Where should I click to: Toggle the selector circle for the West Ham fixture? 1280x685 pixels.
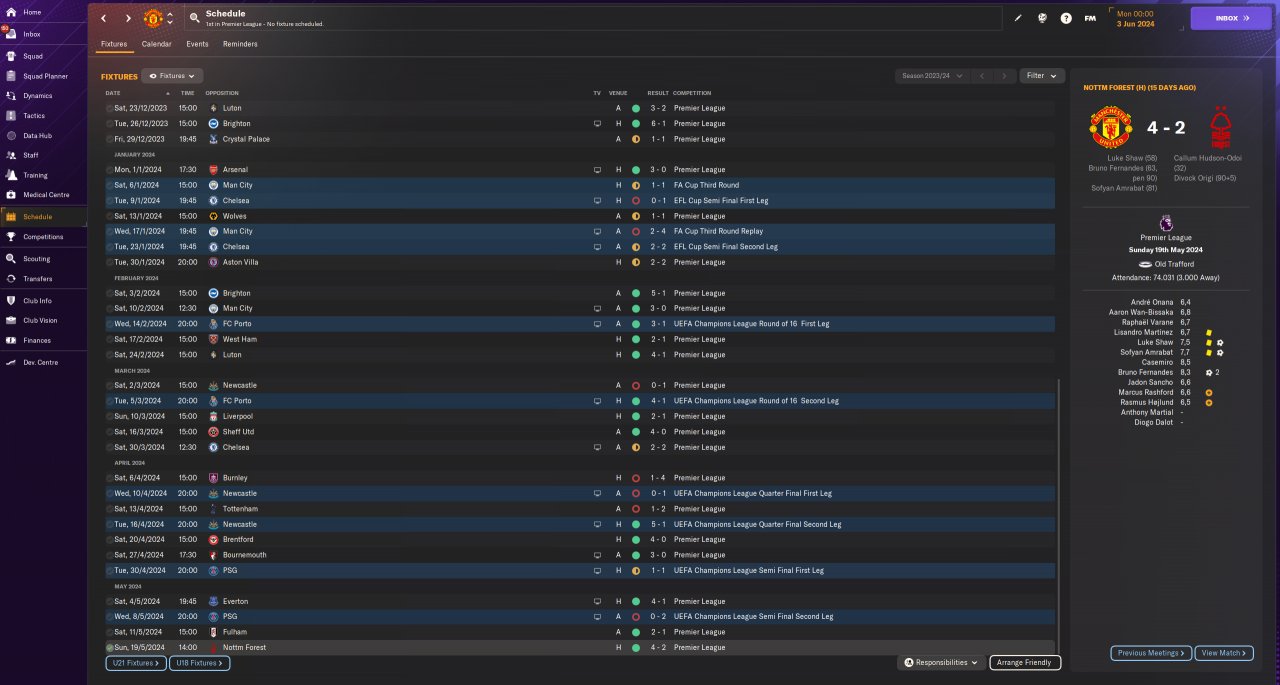(x=109, y=339)
